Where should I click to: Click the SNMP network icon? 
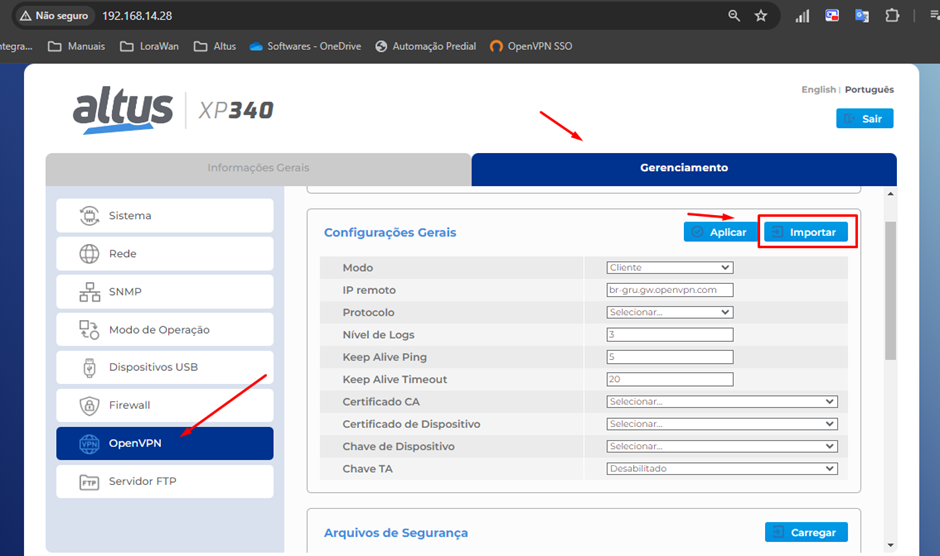click(x=89, y=292)
